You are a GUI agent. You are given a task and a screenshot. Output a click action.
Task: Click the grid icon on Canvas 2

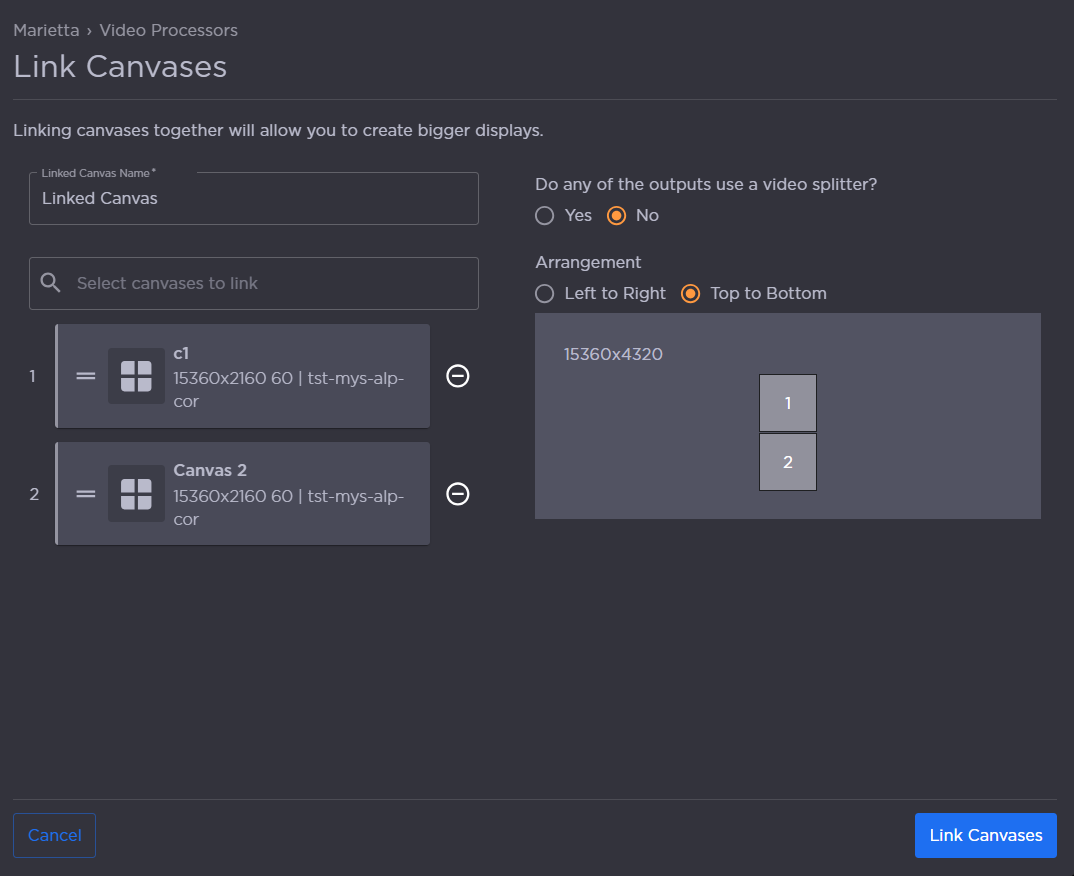coord(136,494)
